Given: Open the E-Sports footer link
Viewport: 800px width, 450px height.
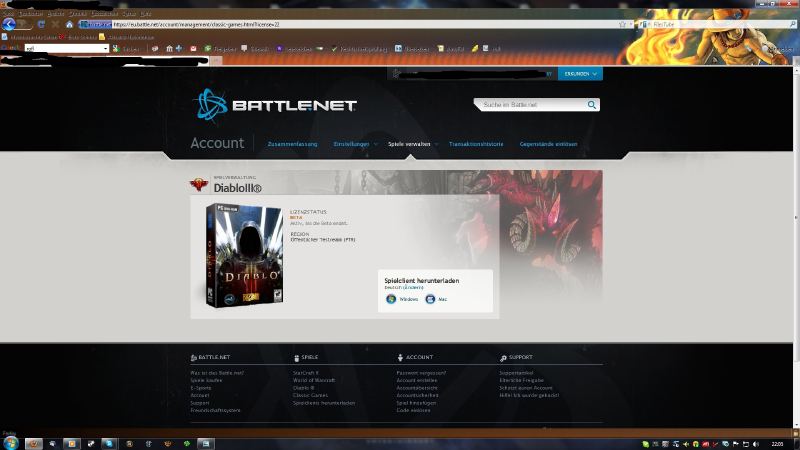Looking at the screenshot, I should point(201,388).
